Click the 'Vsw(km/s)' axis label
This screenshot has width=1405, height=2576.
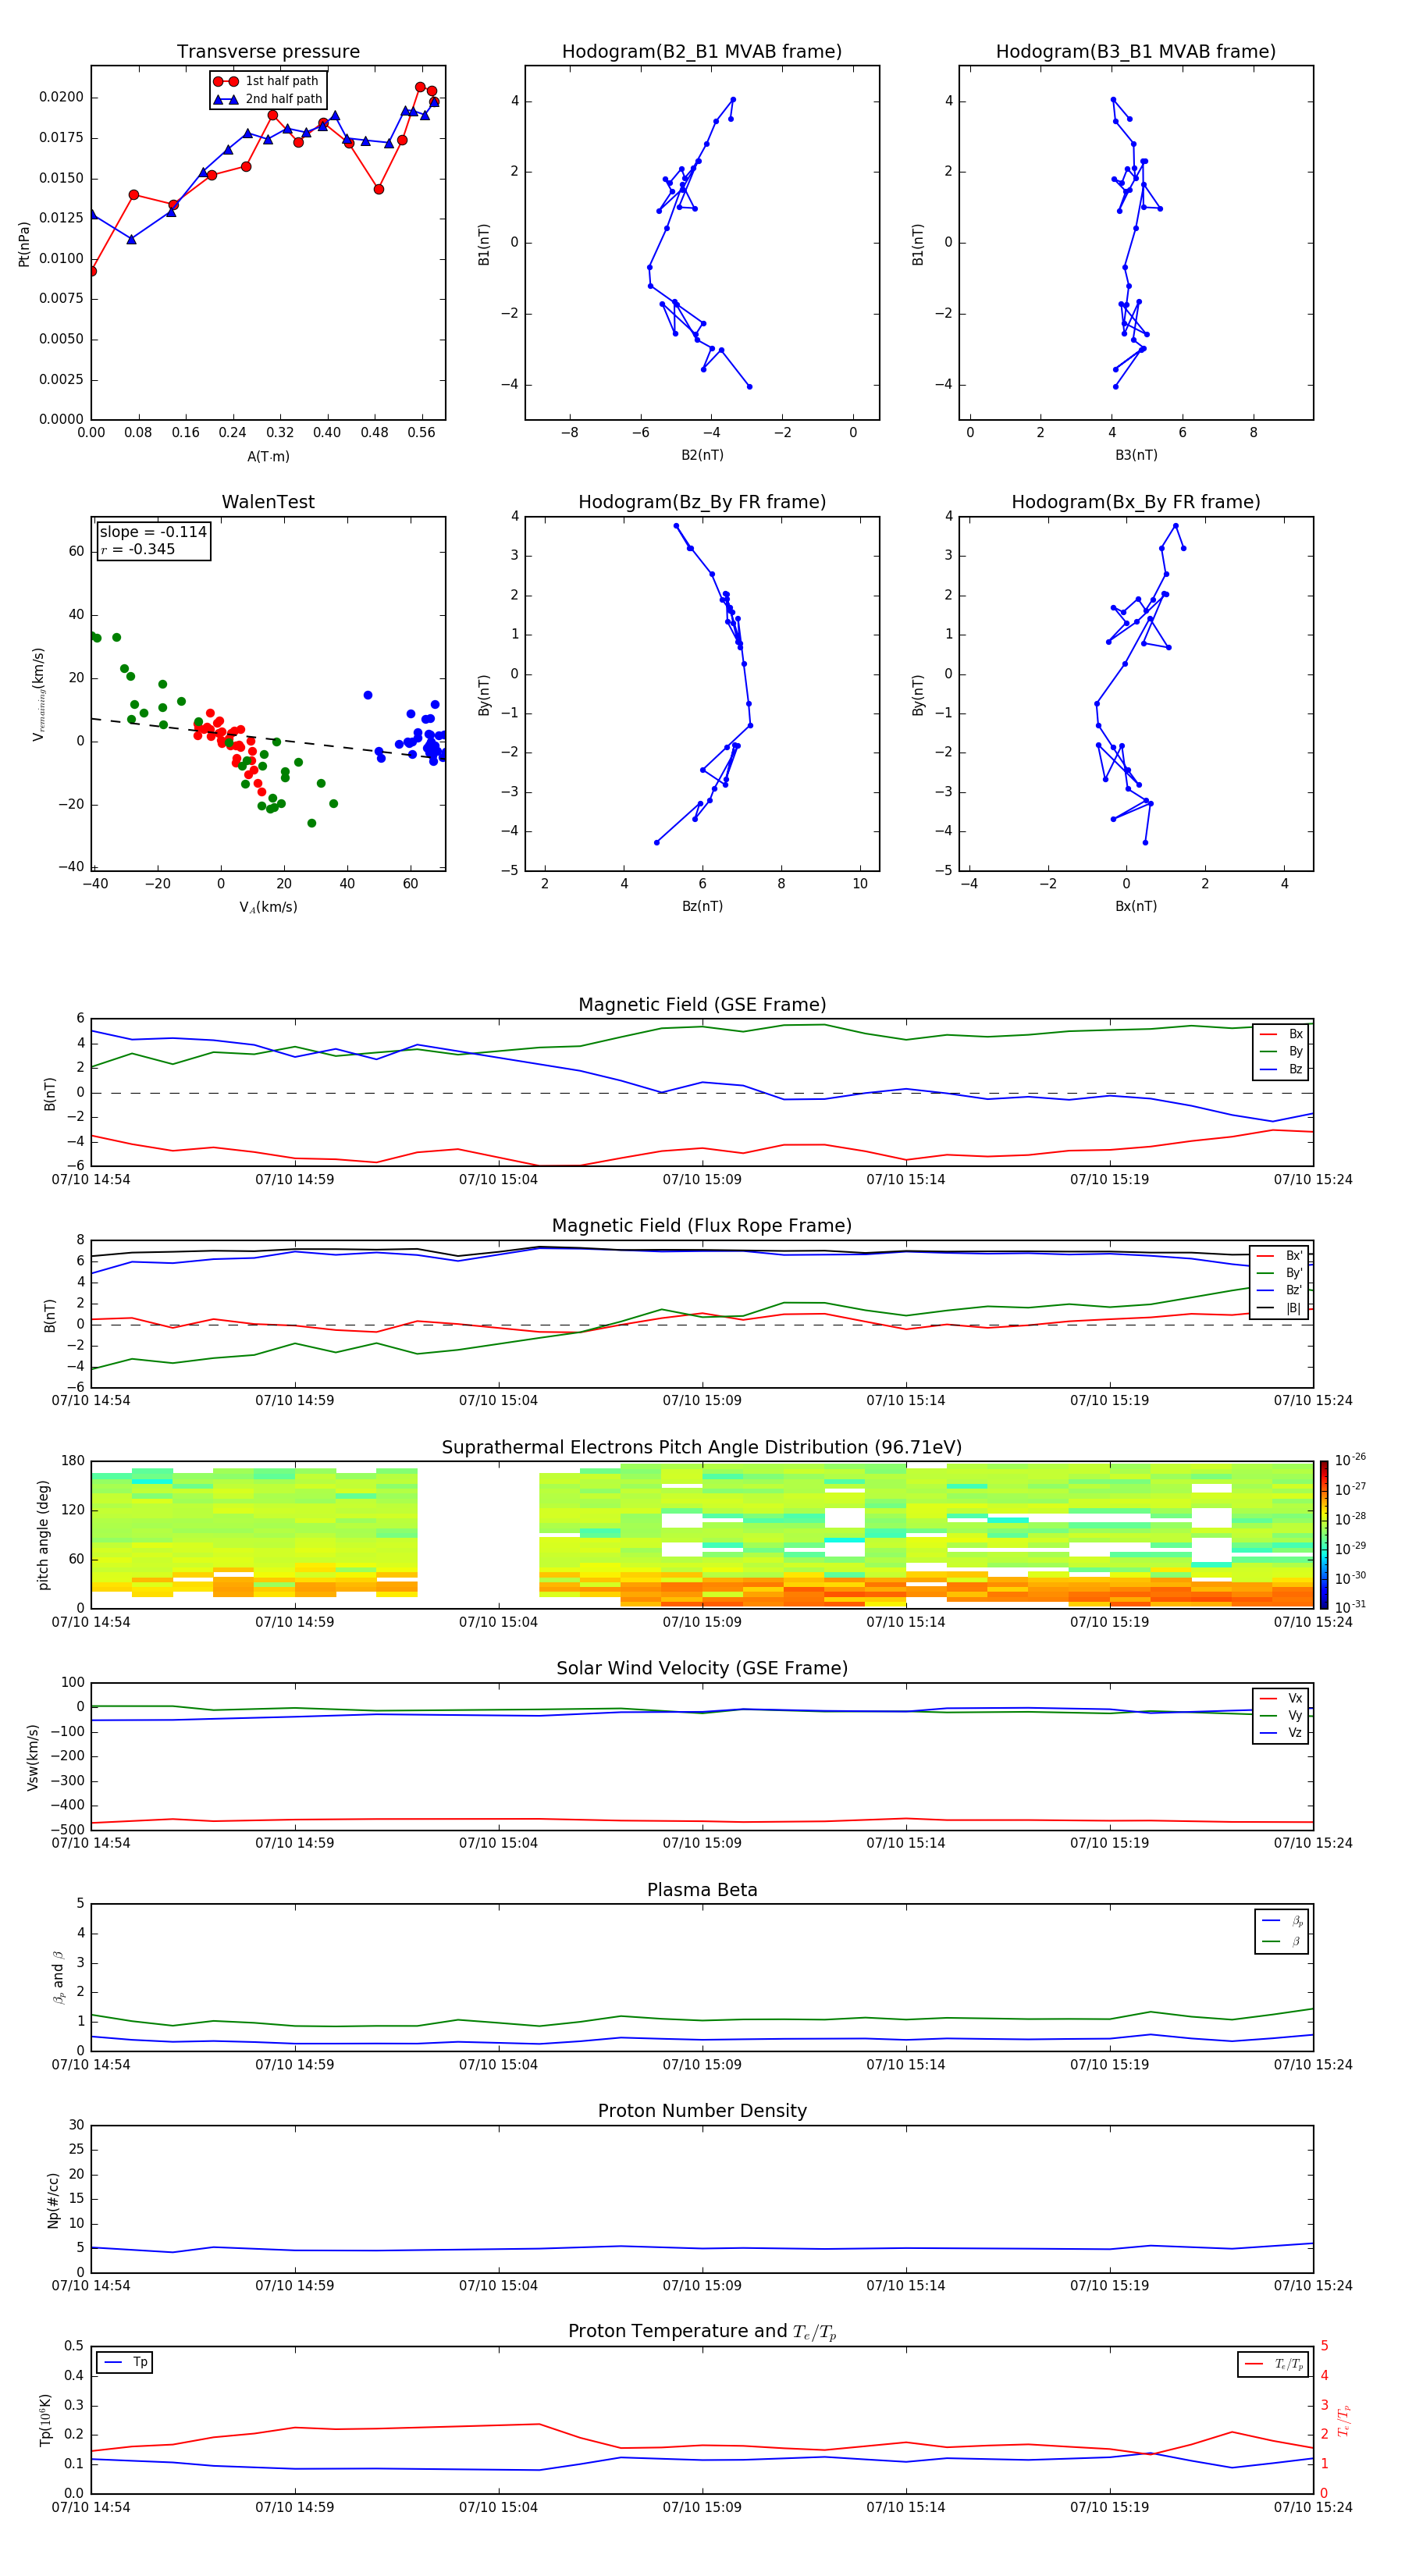pos(33,1757)
